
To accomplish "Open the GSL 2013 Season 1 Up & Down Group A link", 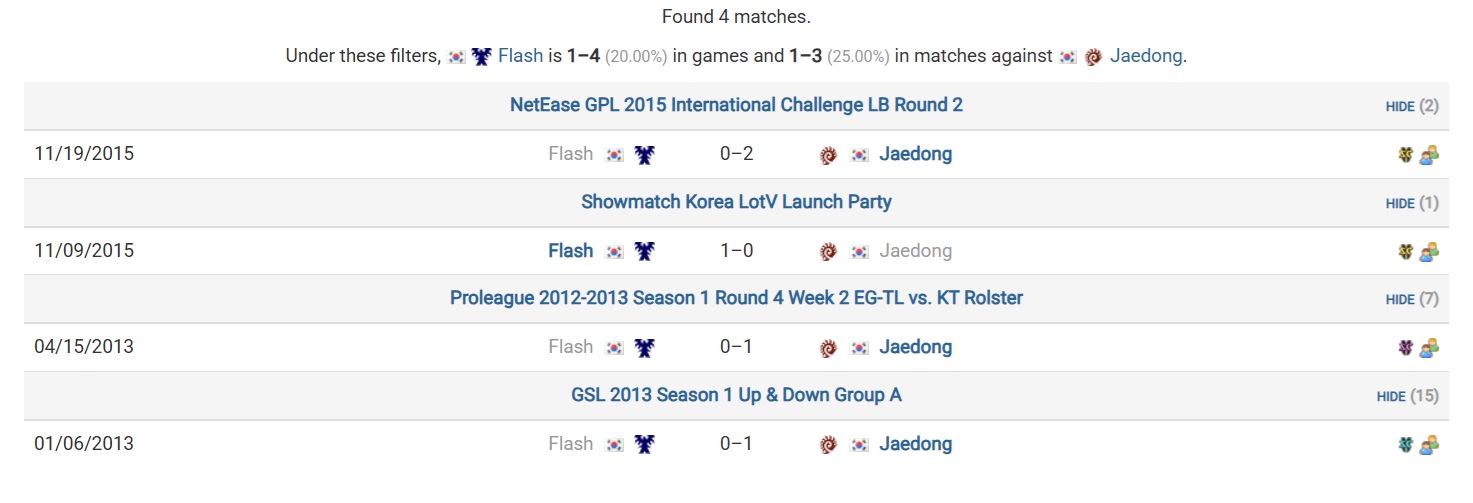I will pyautogui.click(x=736, y=395).
